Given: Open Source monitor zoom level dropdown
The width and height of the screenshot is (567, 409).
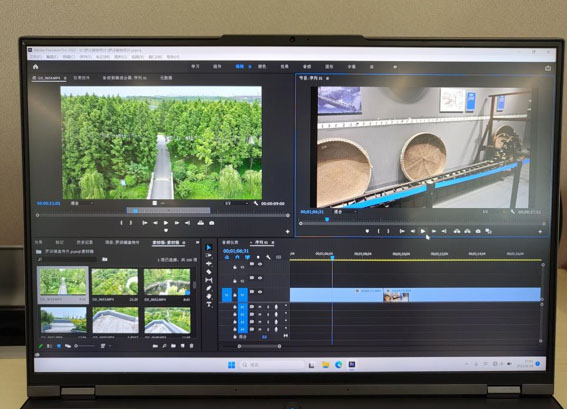Looking at the screenshot, I should pyautogui.click(x=81, y=204).
